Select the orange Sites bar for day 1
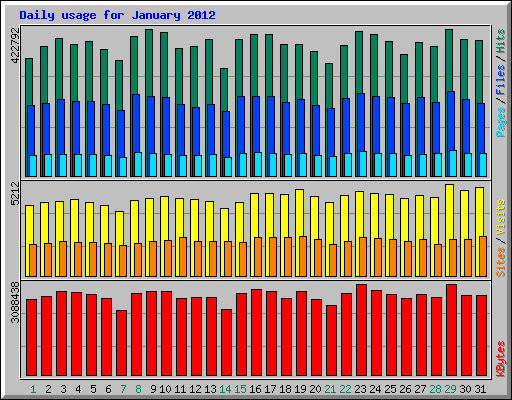 [33, 260]
